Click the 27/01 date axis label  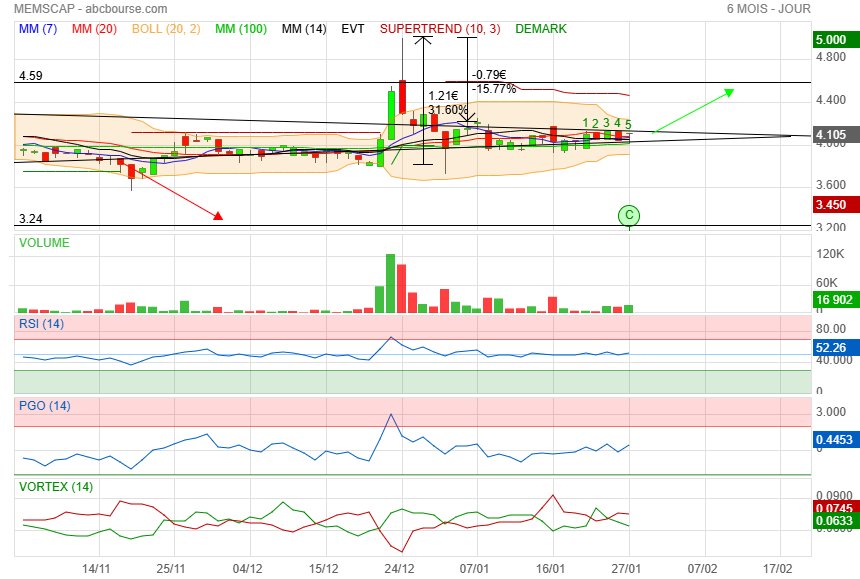point(626,569)
